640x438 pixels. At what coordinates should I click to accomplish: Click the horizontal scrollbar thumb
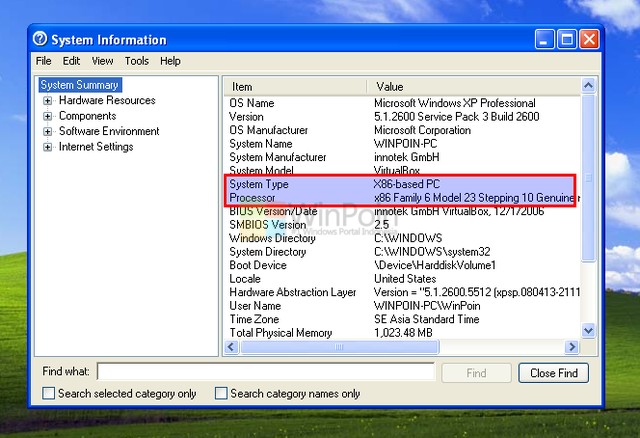340,347
